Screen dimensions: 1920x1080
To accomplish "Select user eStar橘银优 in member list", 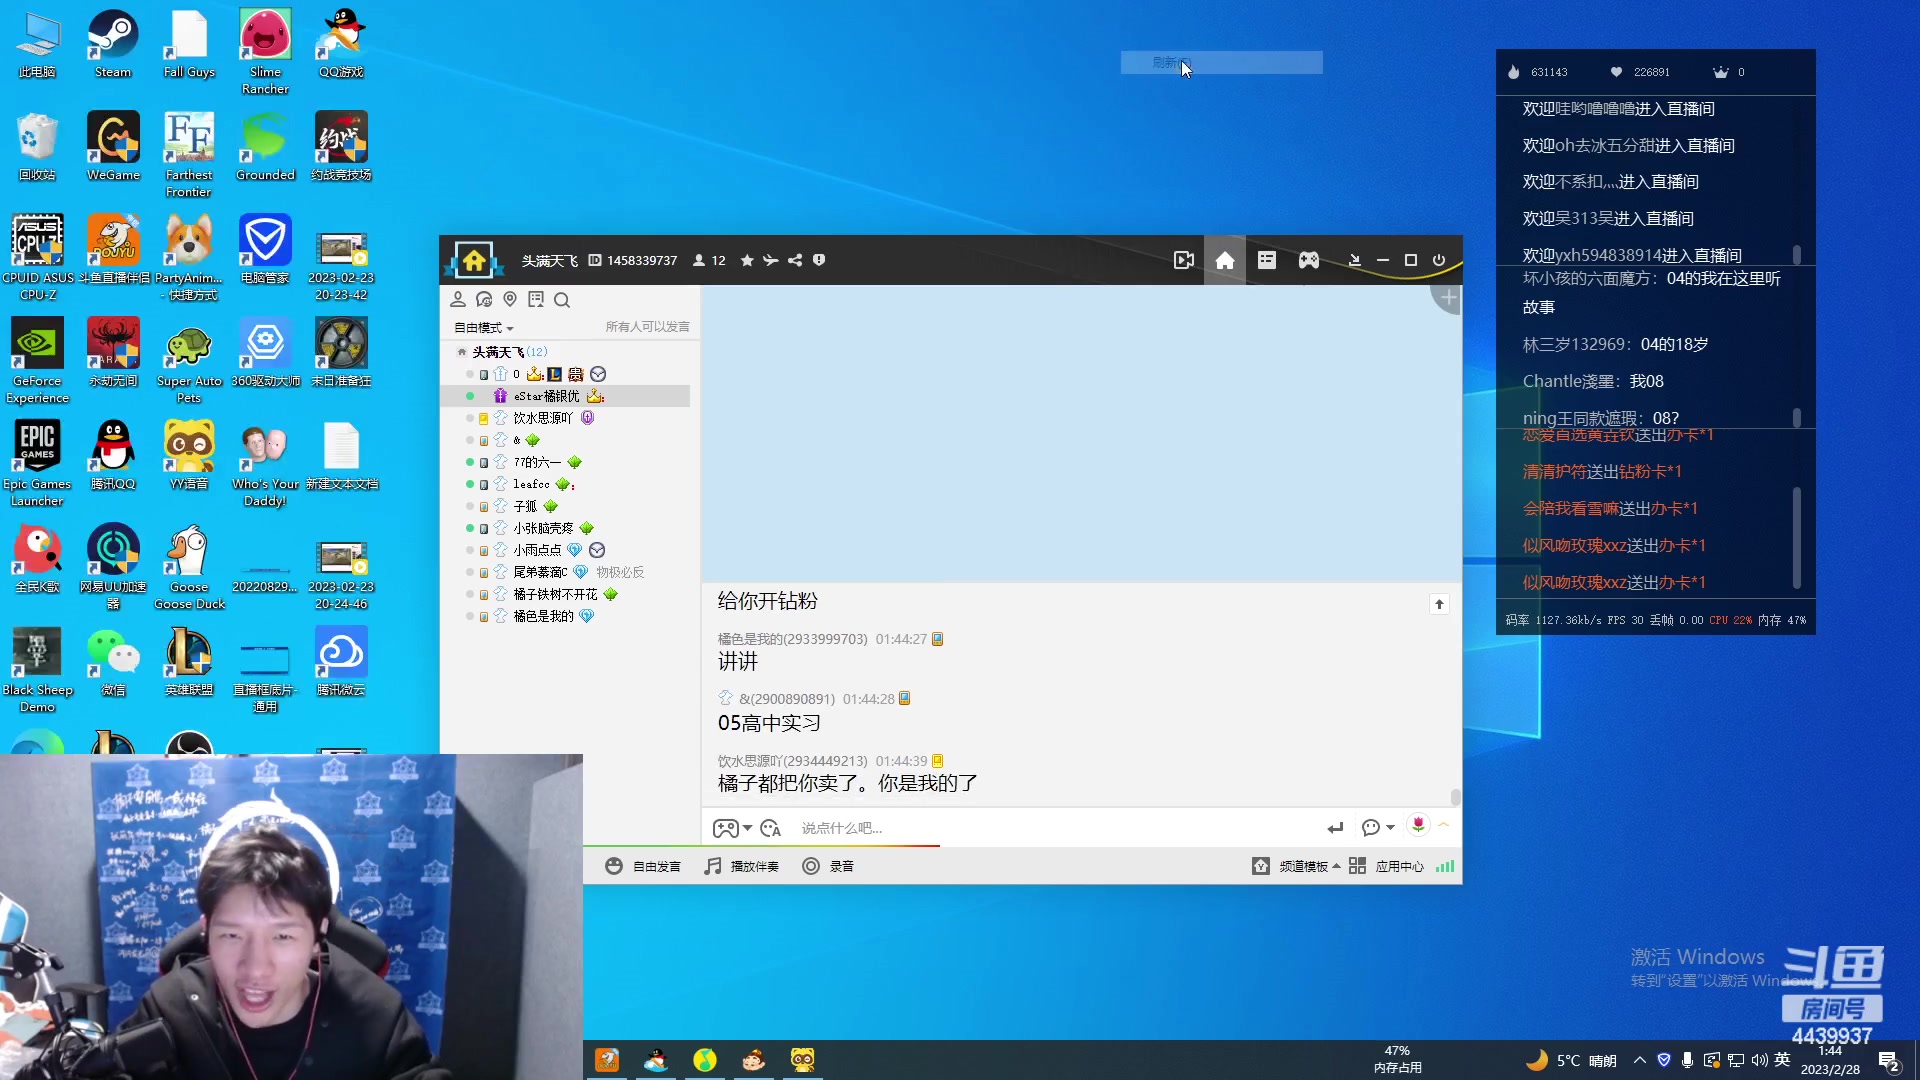I will 565,396.
